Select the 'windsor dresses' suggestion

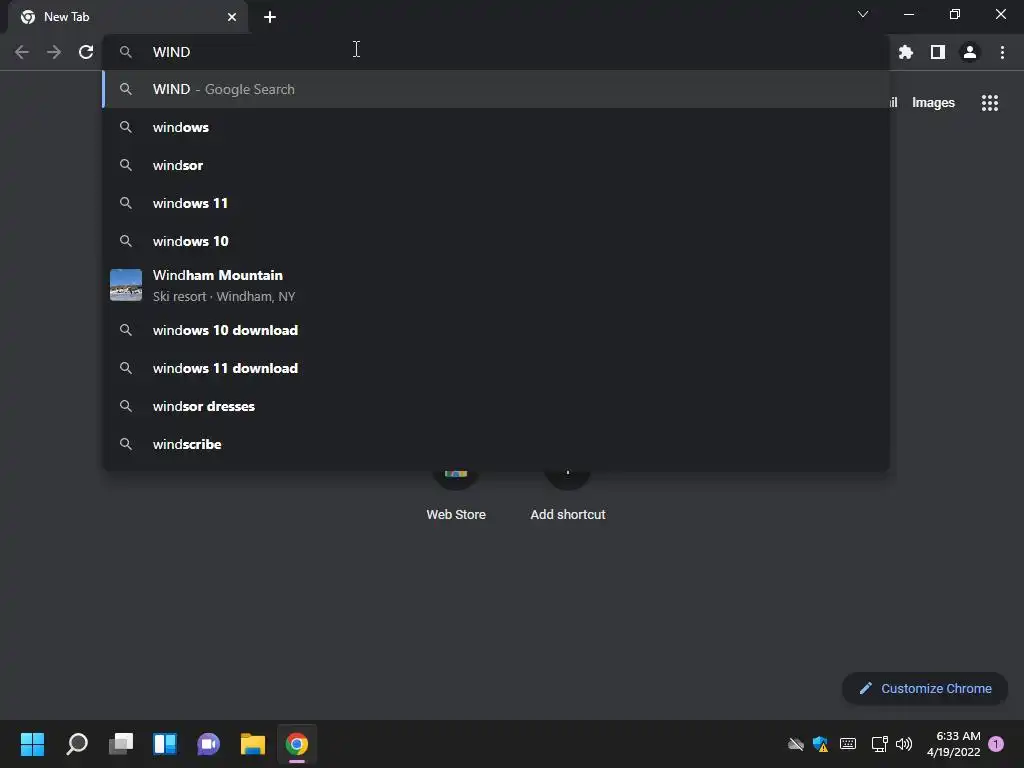(496, 406)
